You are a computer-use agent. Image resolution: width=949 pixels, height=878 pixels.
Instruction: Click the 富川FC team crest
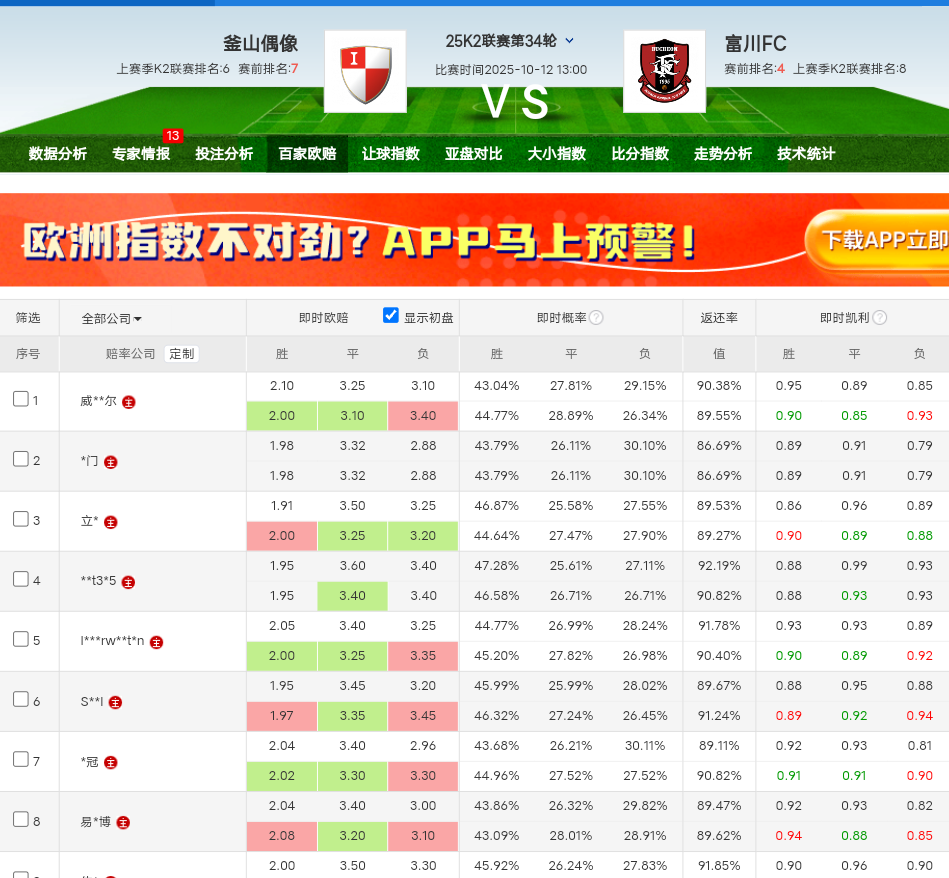tap(664, 72)
